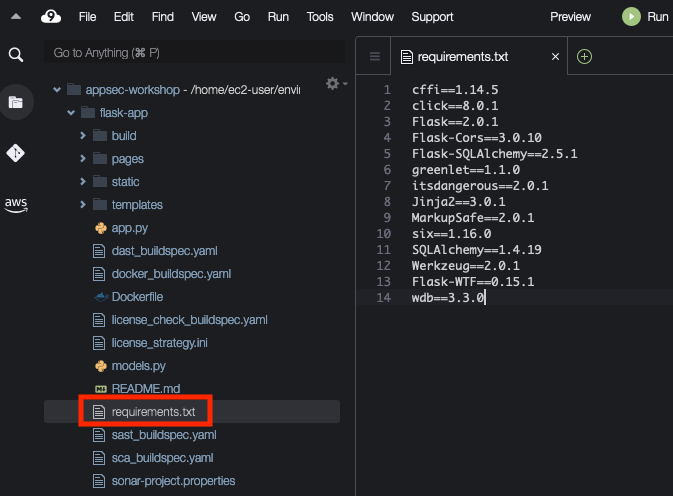Open the Go menu
The height and width of the screenshot is (496, 673).
coord(242,17)
